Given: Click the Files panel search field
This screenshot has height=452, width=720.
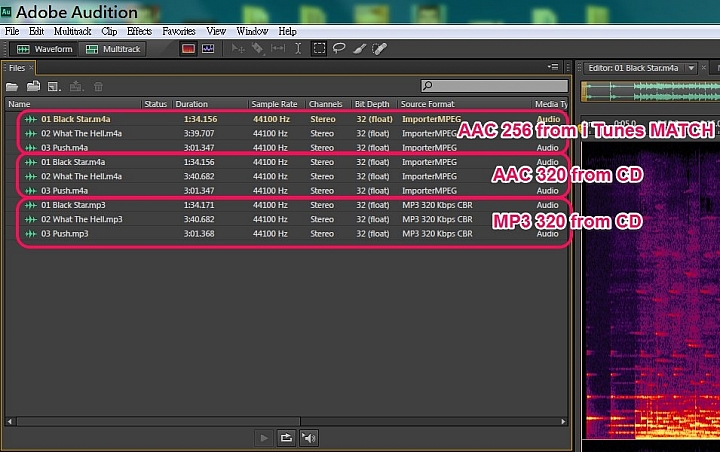Looking at the screenshot, I should point(495,86).
